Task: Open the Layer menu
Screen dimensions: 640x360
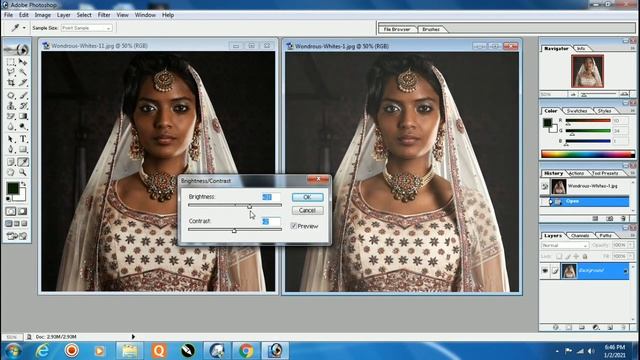Action: coord(63,15)
